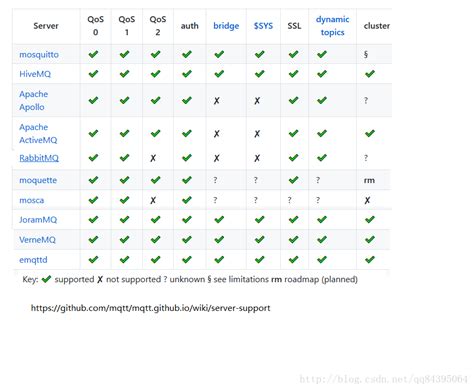Click the bridge column header link
Screen dimensions: 474x390
pos(226,26)
